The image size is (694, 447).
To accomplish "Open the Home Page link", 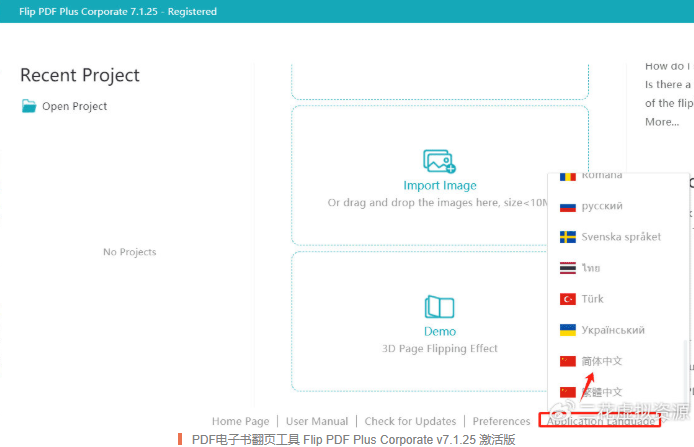I will [x=240, y=421].
